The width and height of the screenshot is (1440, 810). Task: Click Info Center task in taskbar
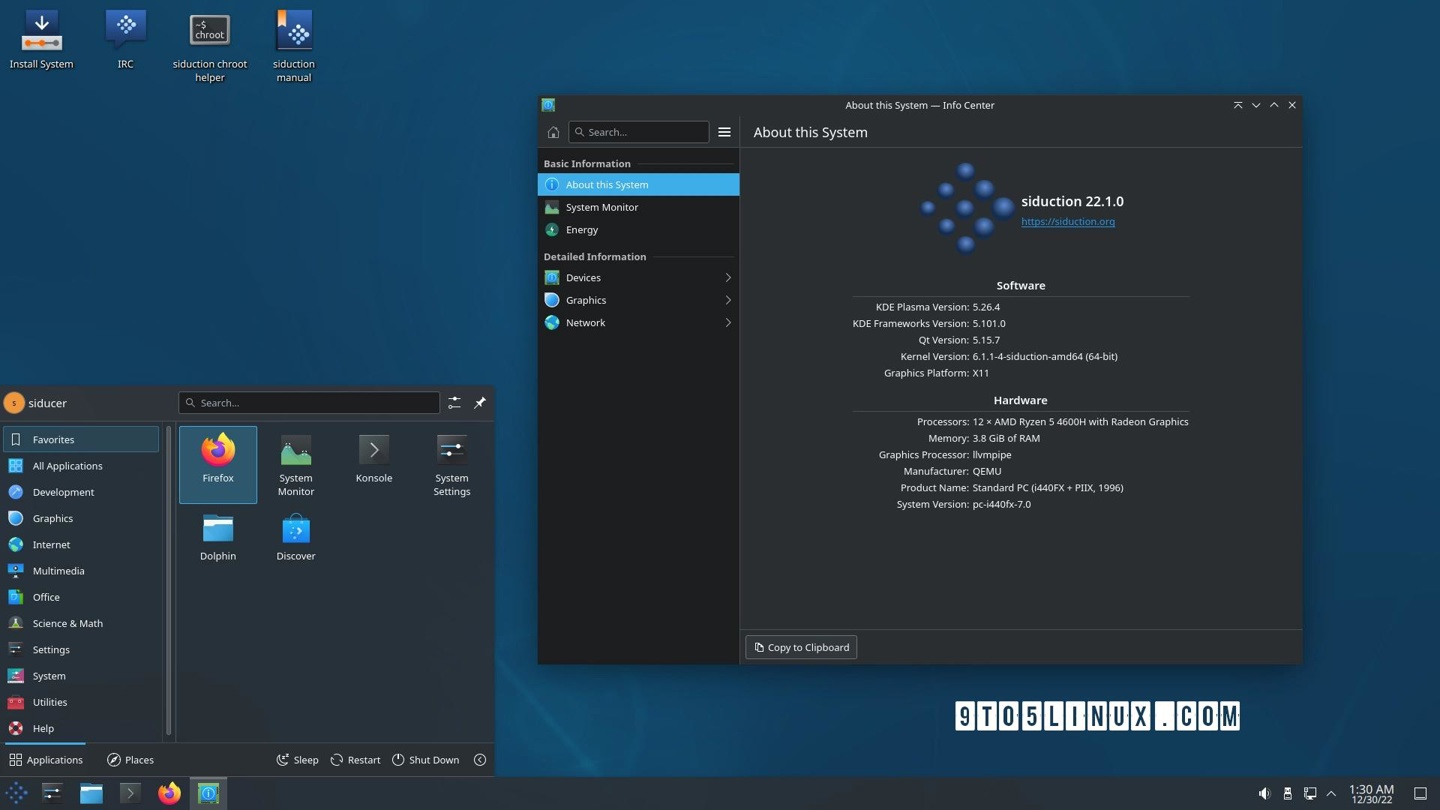[x=208, y=793]
